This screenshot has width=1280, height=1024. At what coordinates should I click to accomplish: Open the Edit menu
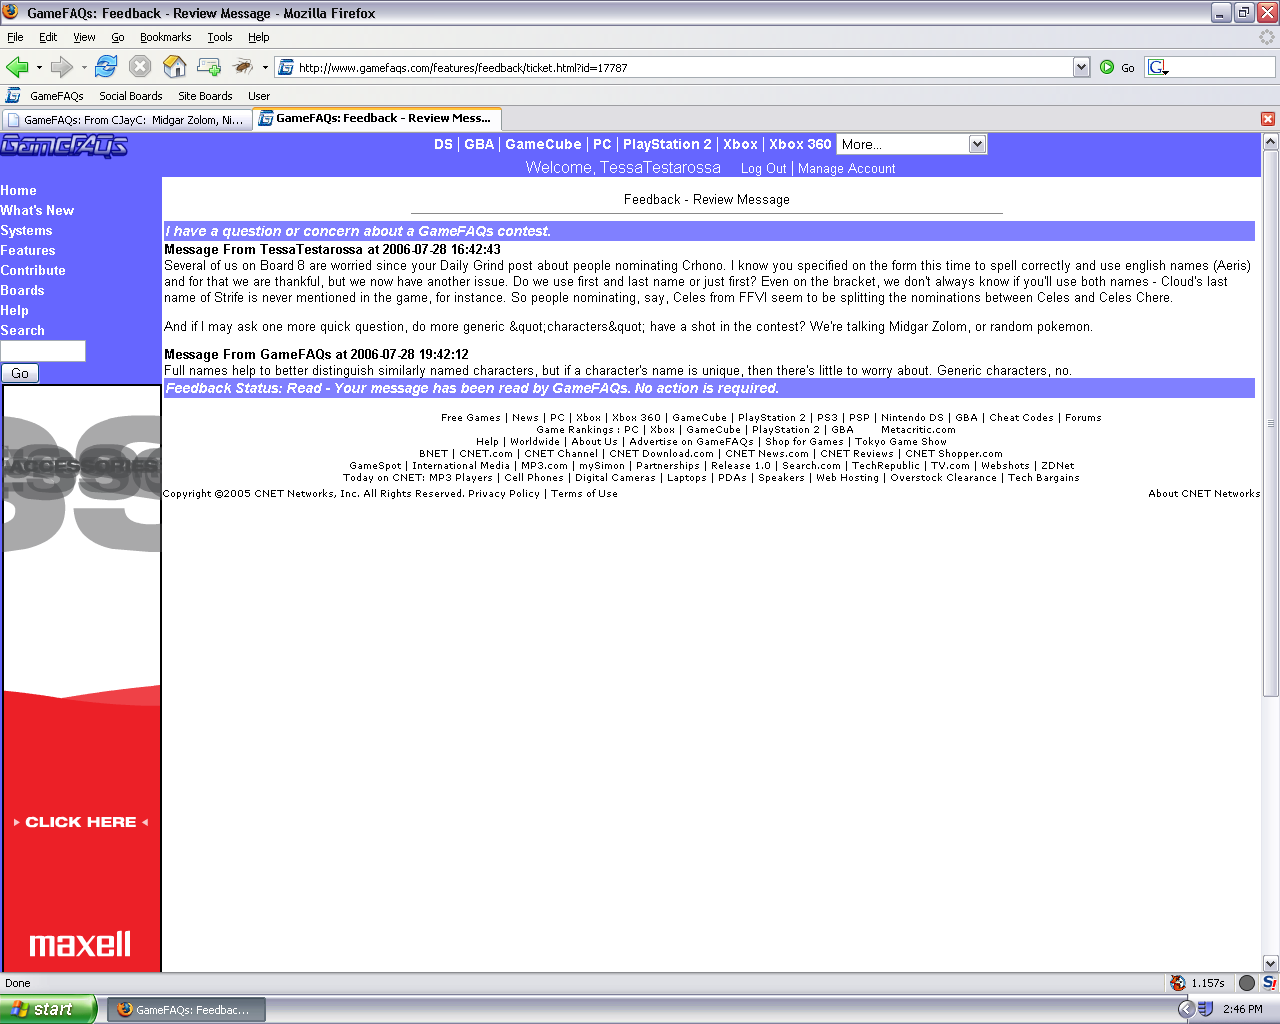[x=48, y=37]
